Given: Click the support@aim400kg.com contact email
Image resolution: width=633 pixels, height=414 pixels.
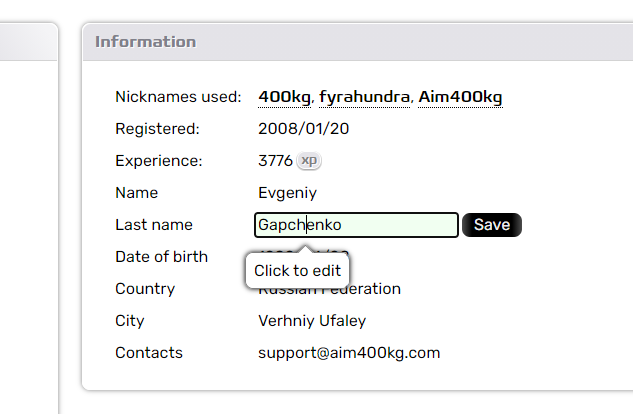Looking at the screenshot, I should tap(349, 353).
